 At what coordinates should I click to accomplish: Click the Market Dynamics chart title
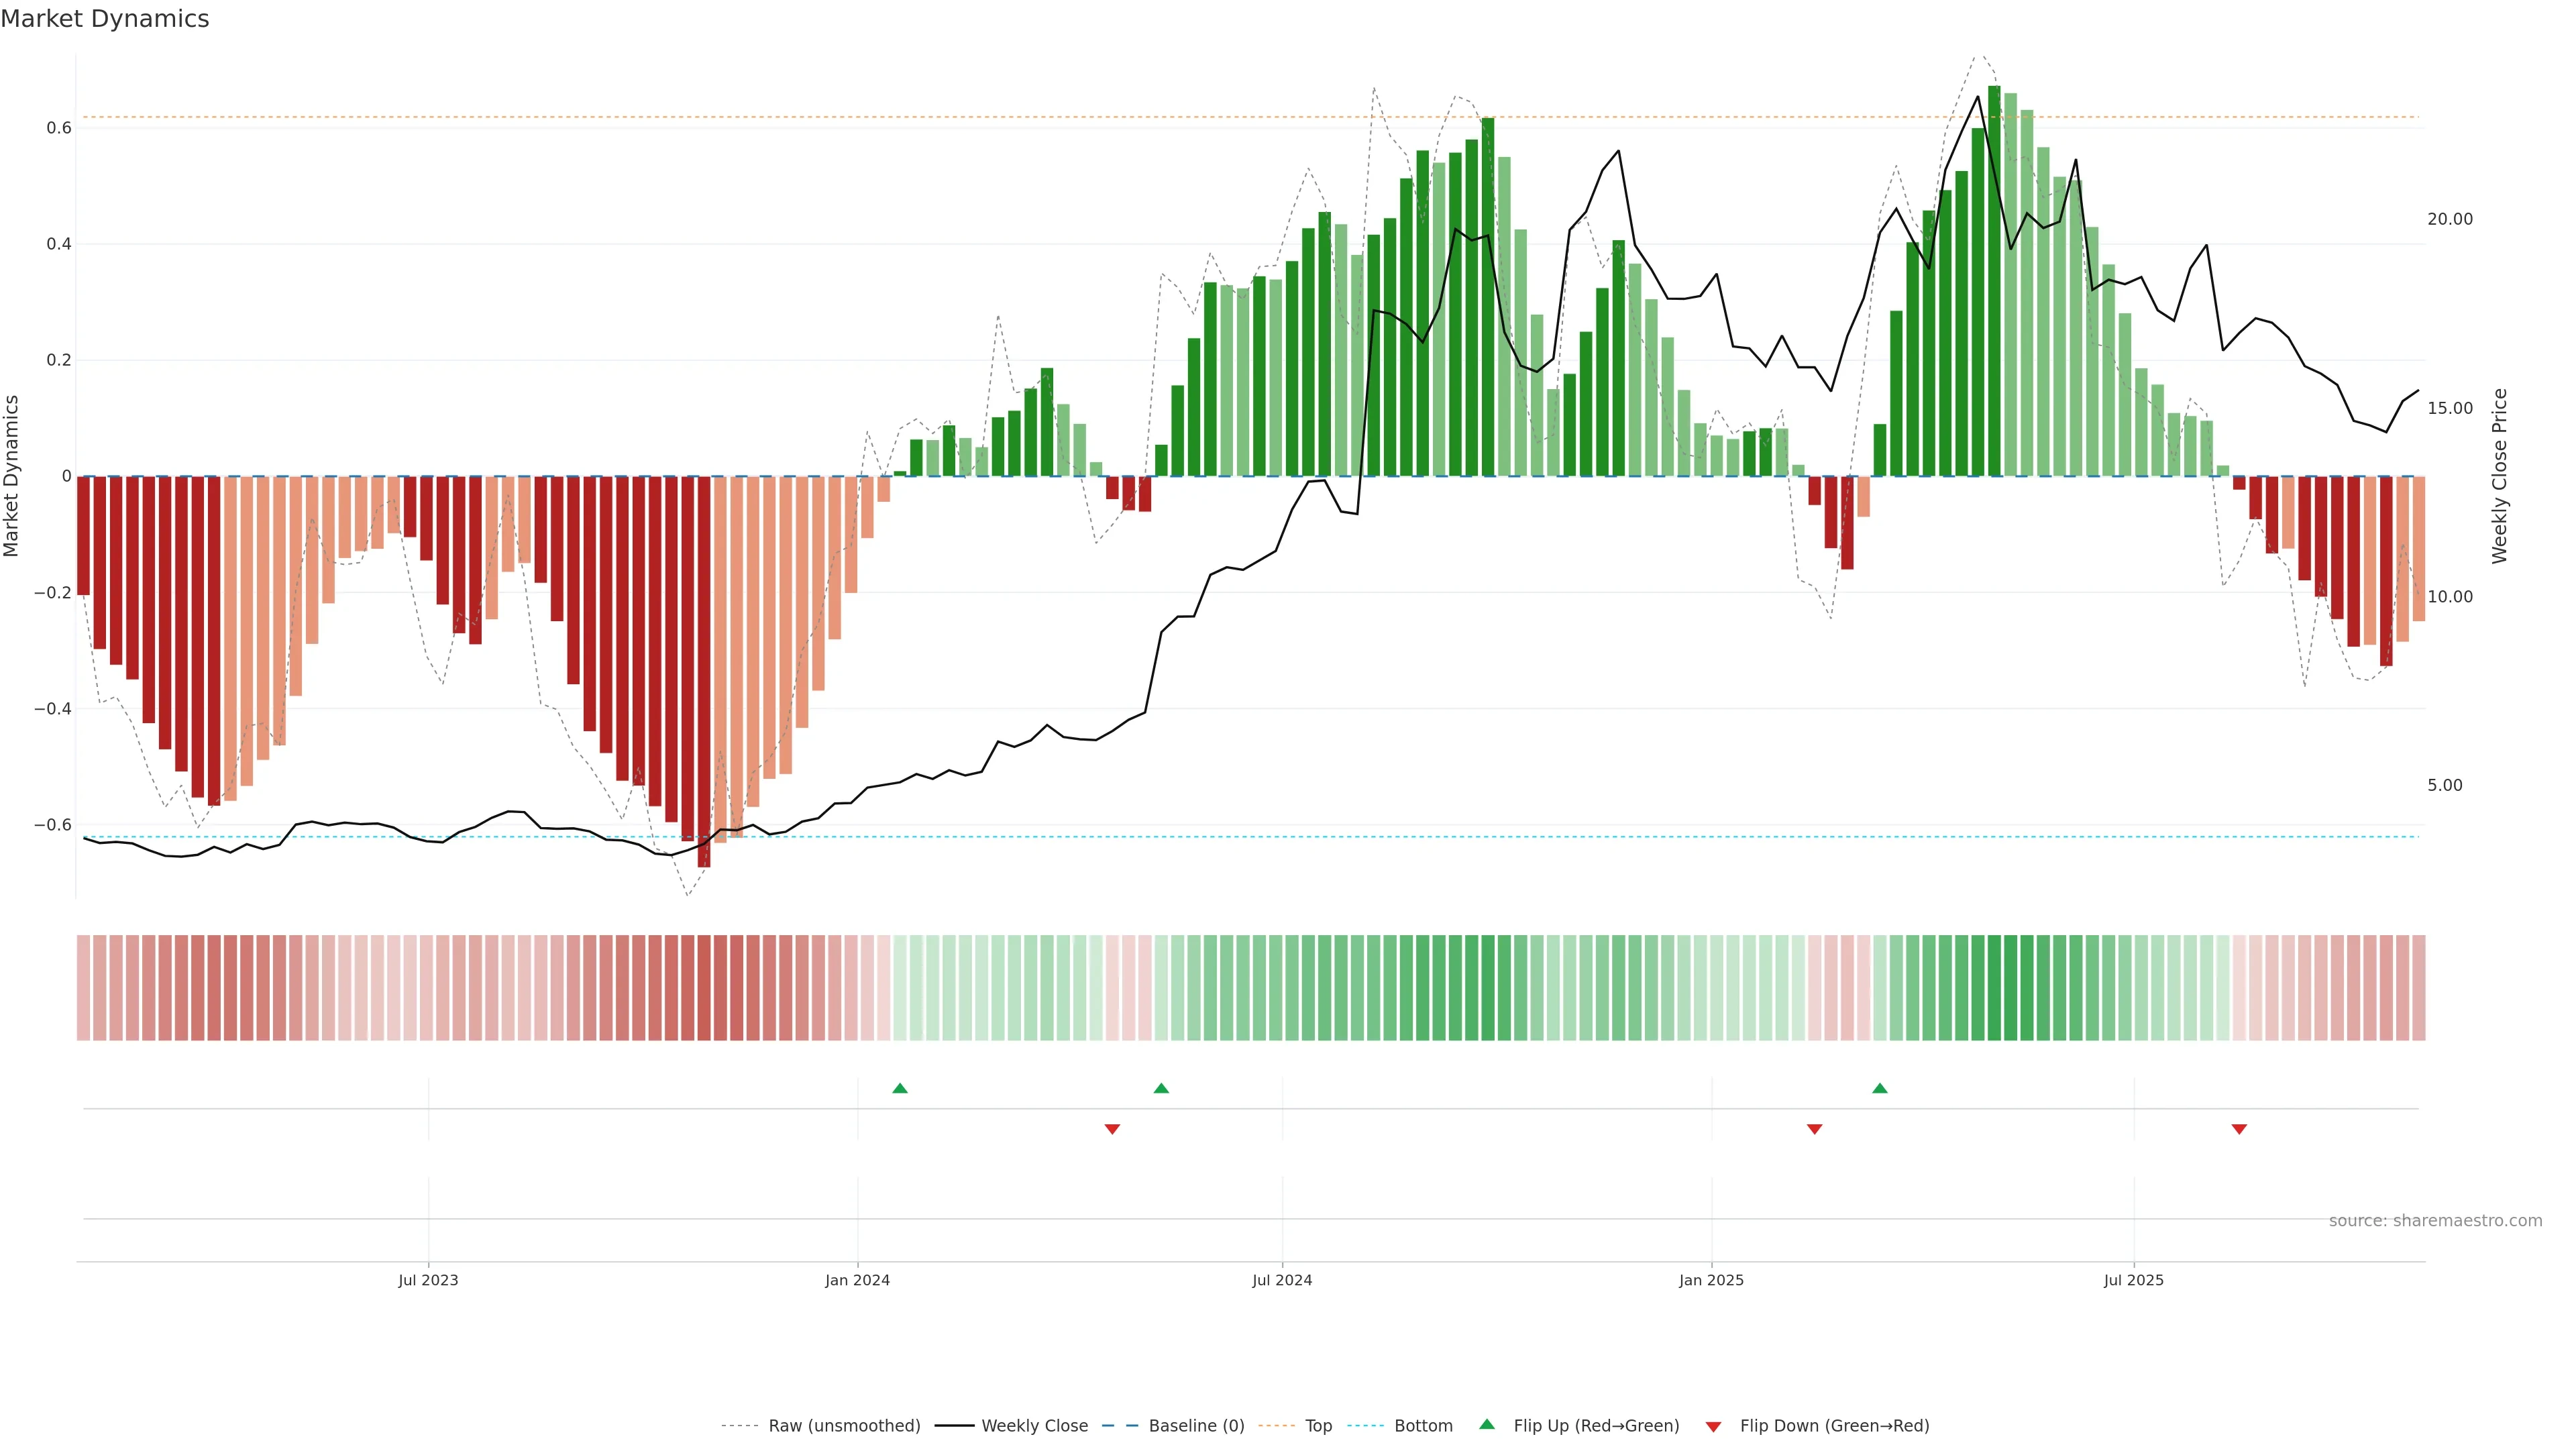(x=105, y=19)
